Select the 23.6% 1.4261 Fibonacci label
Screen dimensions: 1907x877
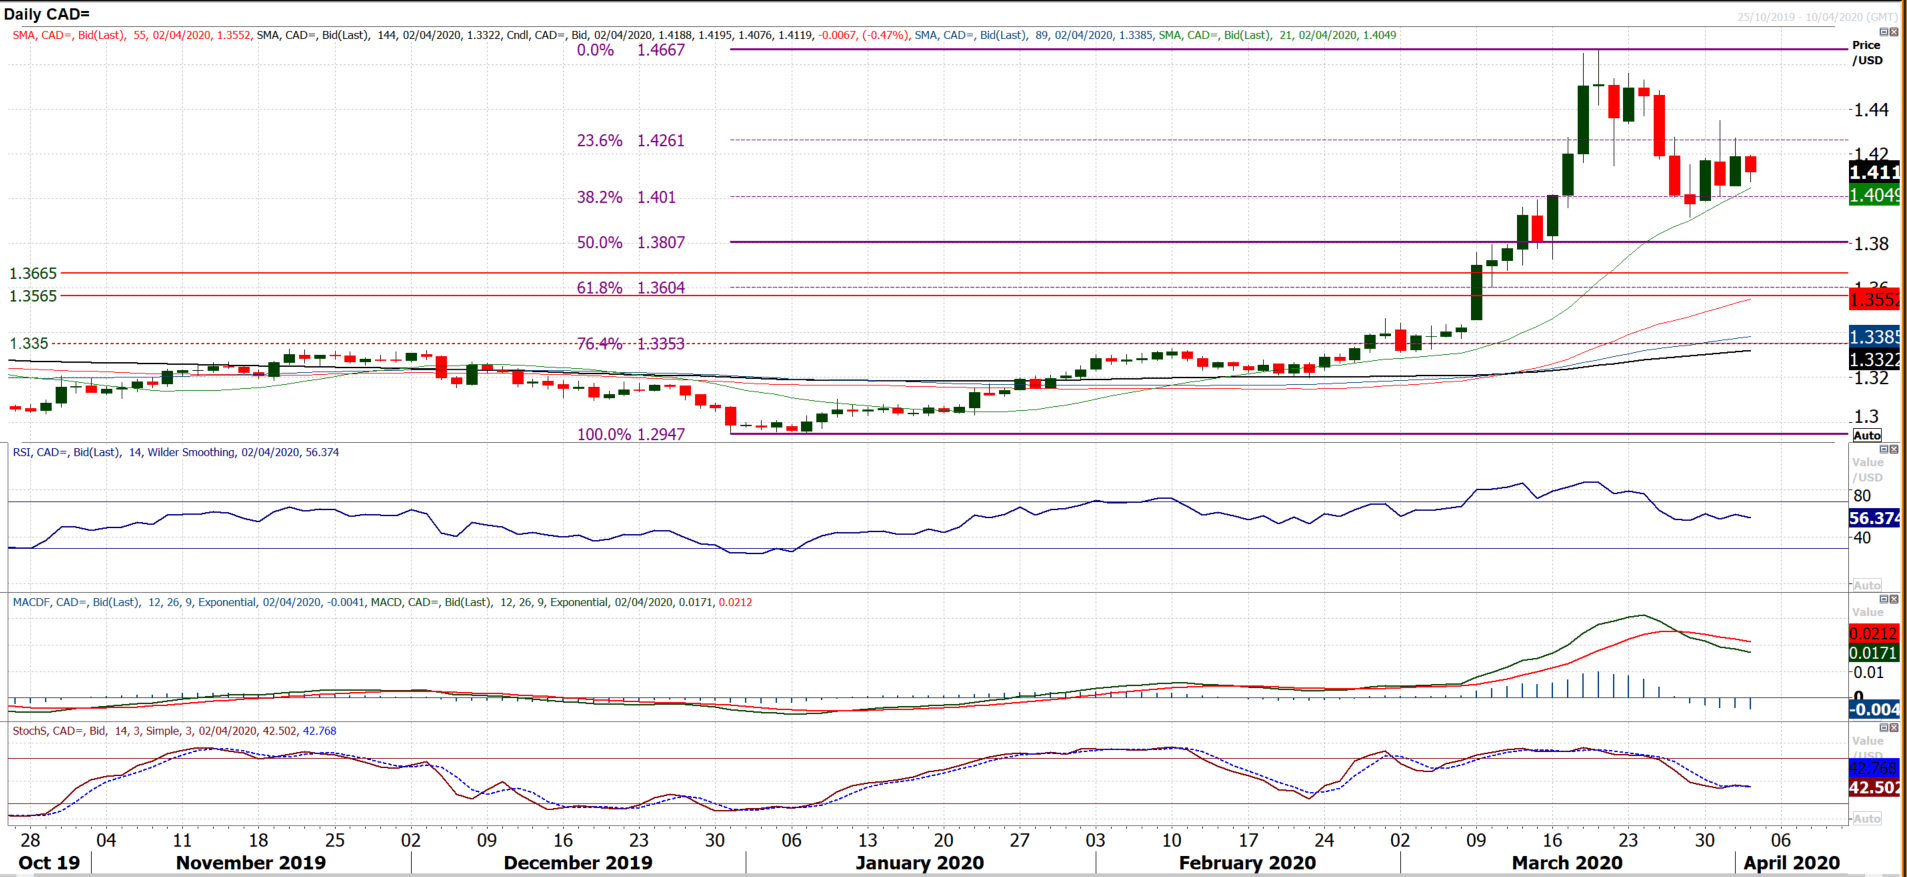631,141
